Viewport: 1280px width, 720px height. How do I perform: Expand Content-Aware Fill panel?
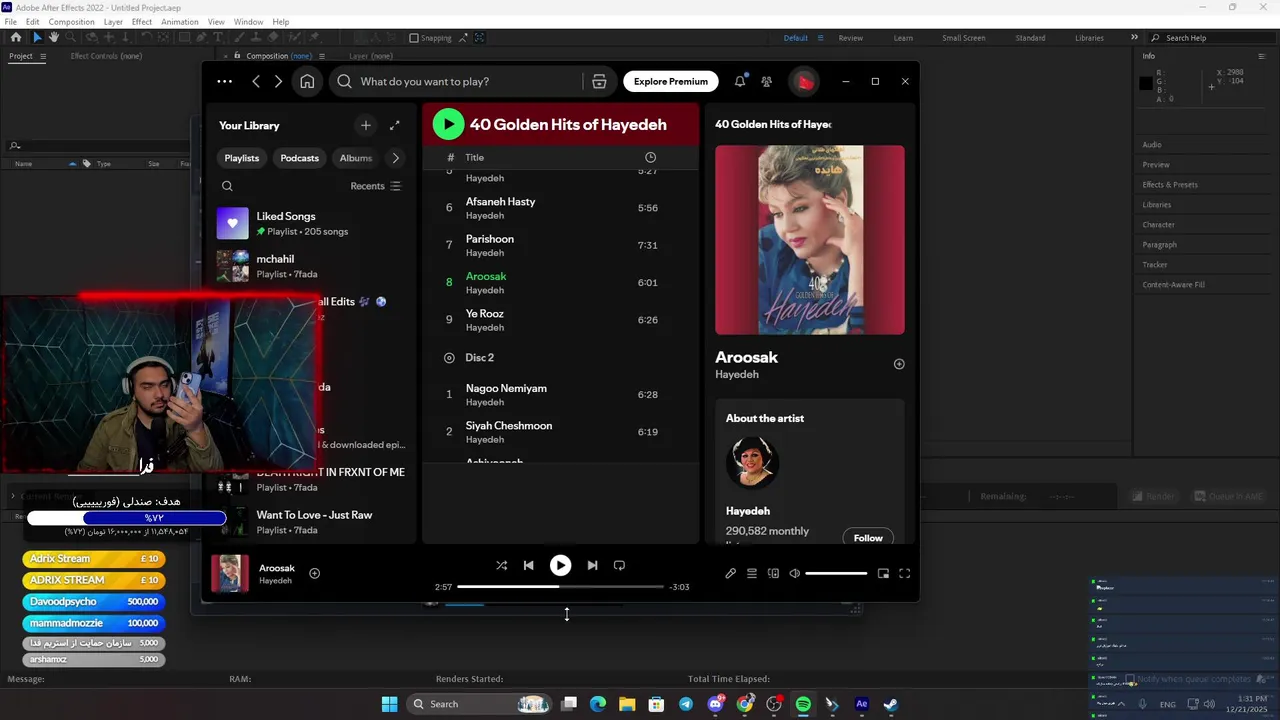coord(1173,285)
